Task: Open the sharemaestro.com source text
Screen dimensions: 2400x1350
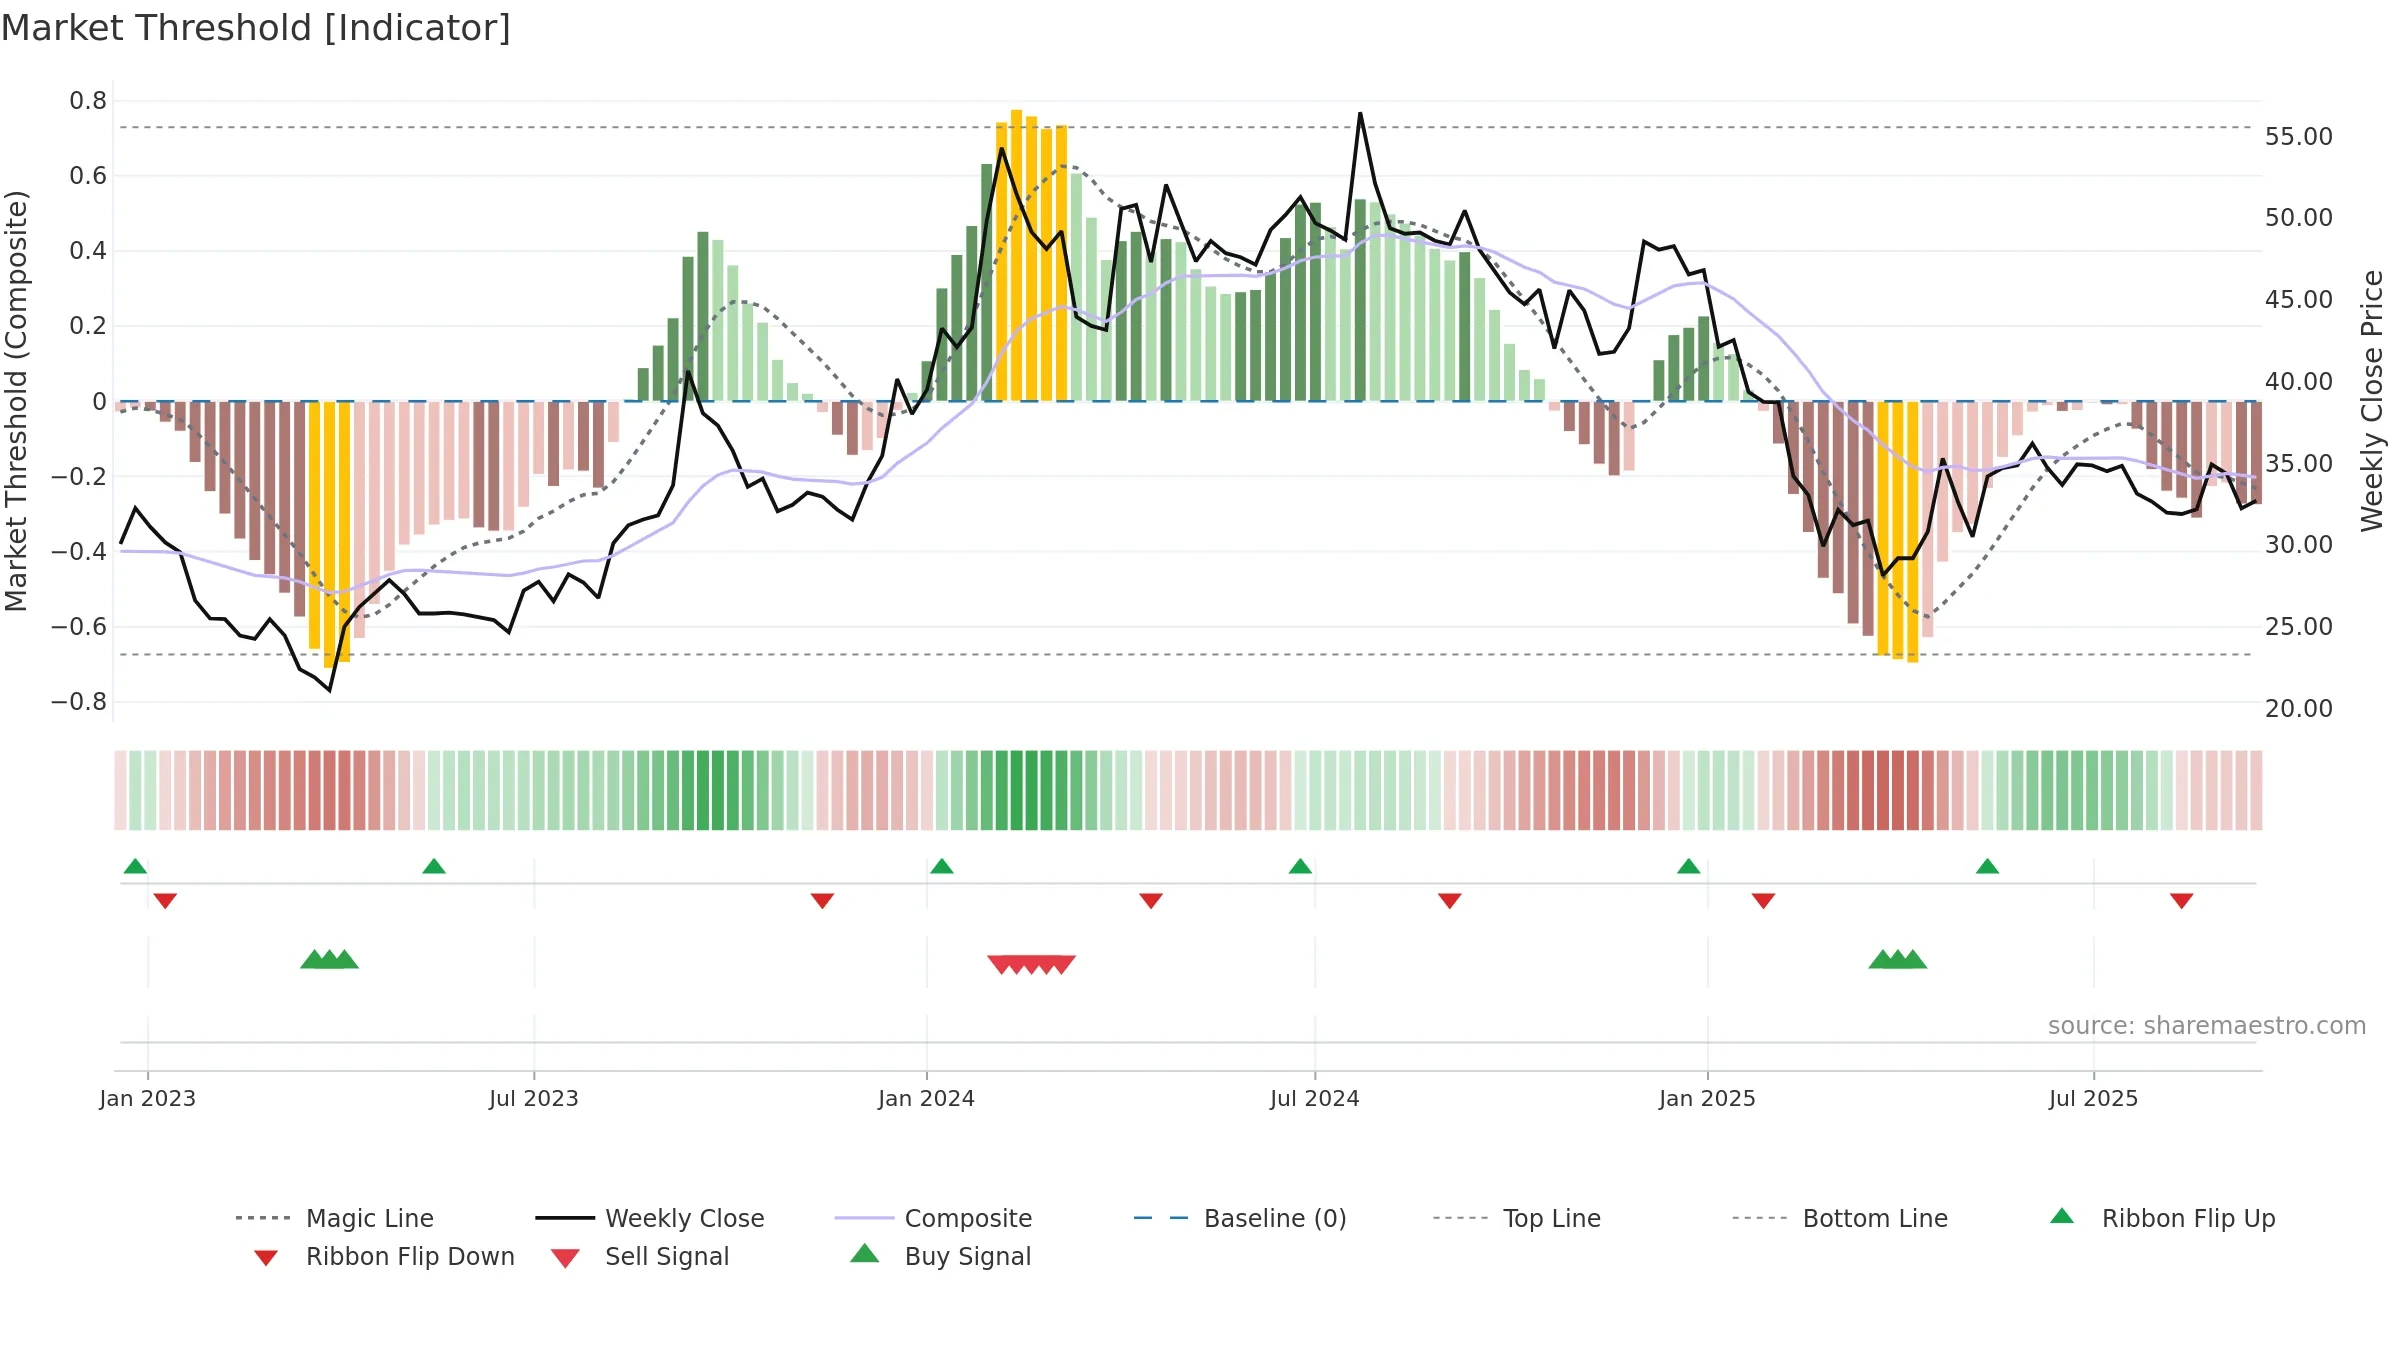Action: 2207,1026
